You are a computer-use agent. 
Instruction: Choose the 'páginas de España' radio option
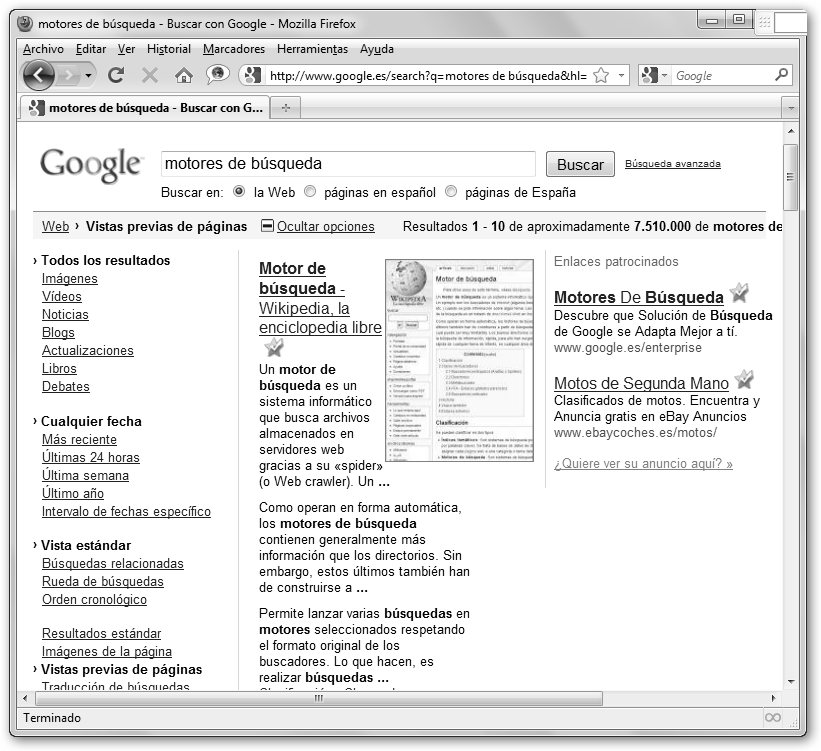click(x=451, y=192)
